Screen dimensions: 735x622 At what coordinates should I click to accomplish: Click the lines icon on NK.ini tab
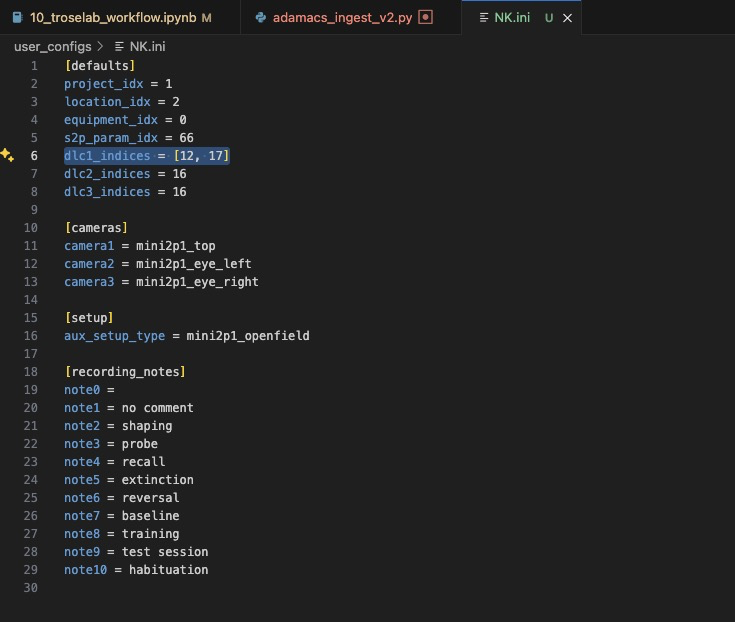tap(484, 18)
